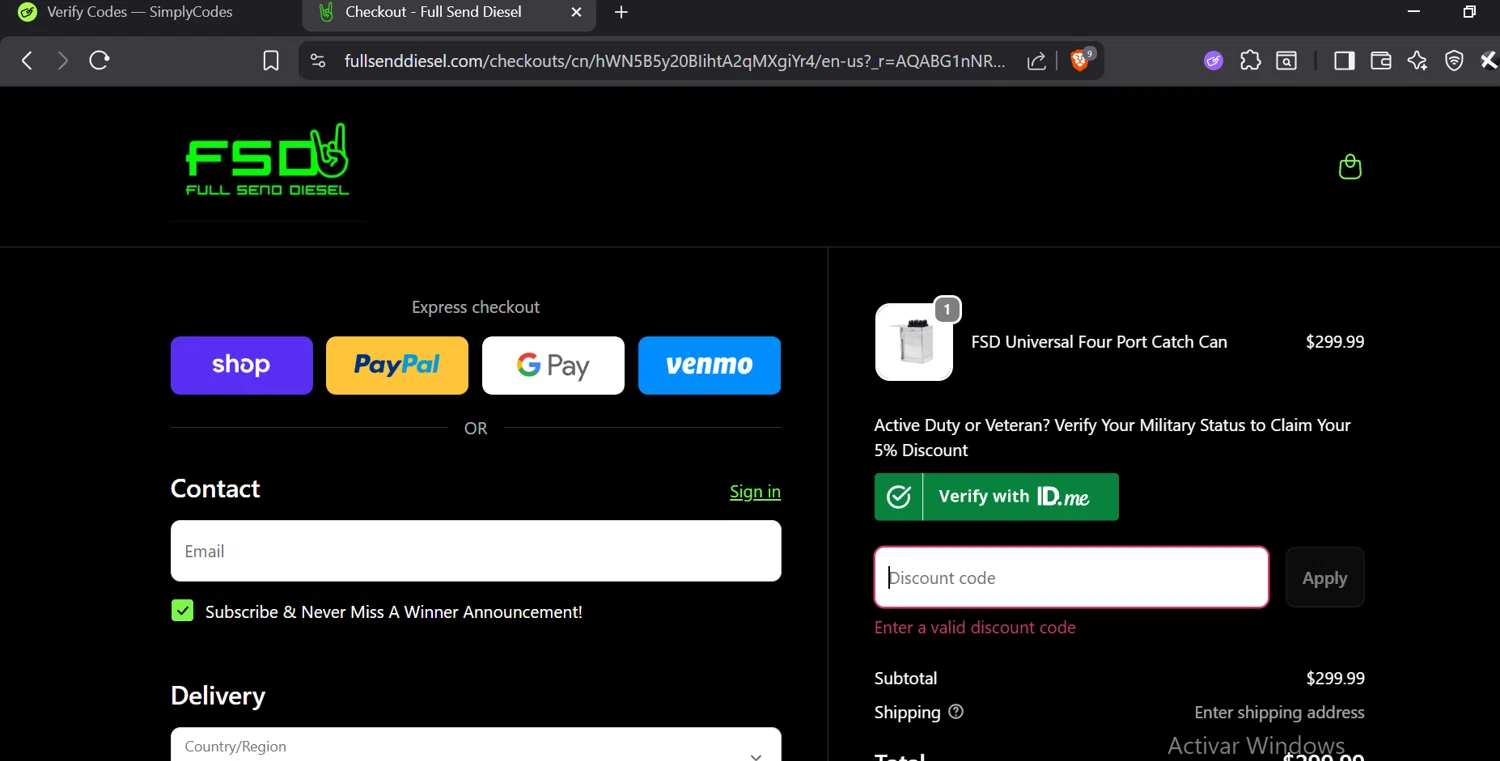Reload the checkout page
Image resolution: width=1500 pixels, height=761 pixels.
99,61
